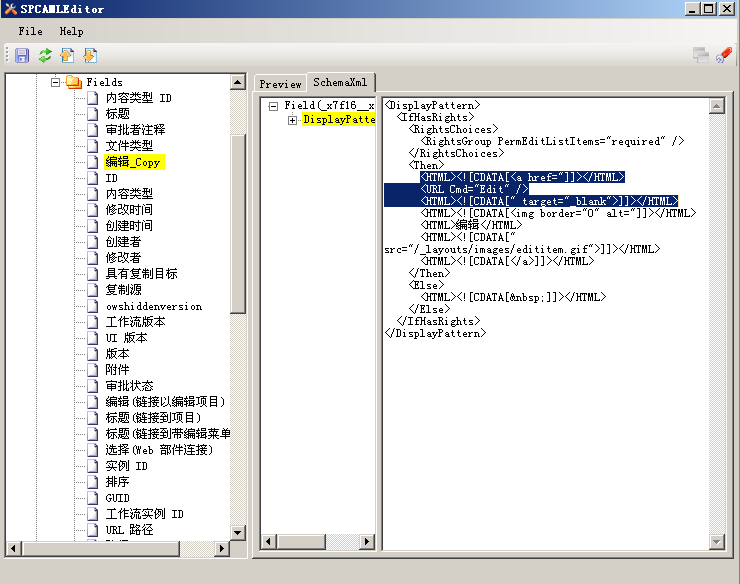Image resolution: width=740 pixels, height=584 pixels.
Task: Select the GUID field in tree
Action: pos(118,498)
